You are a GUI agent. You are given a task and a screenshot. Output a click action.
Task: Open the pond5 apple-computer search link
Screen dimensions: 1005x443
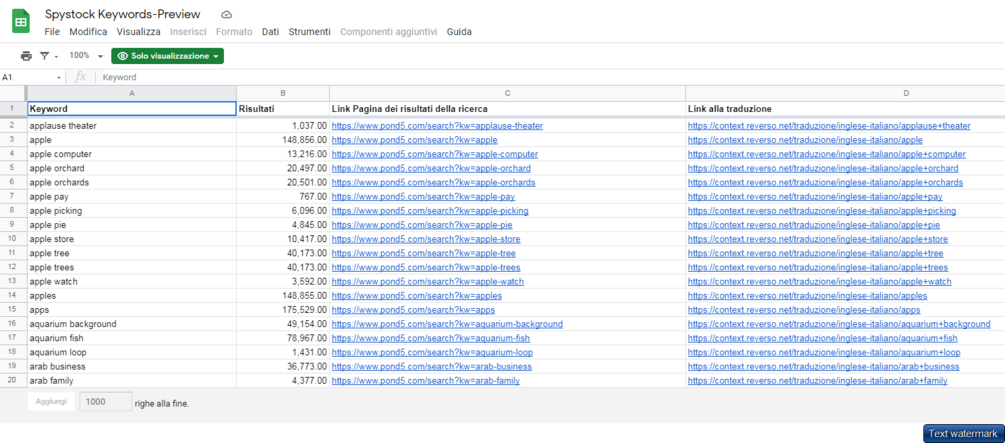click(435, 155)
